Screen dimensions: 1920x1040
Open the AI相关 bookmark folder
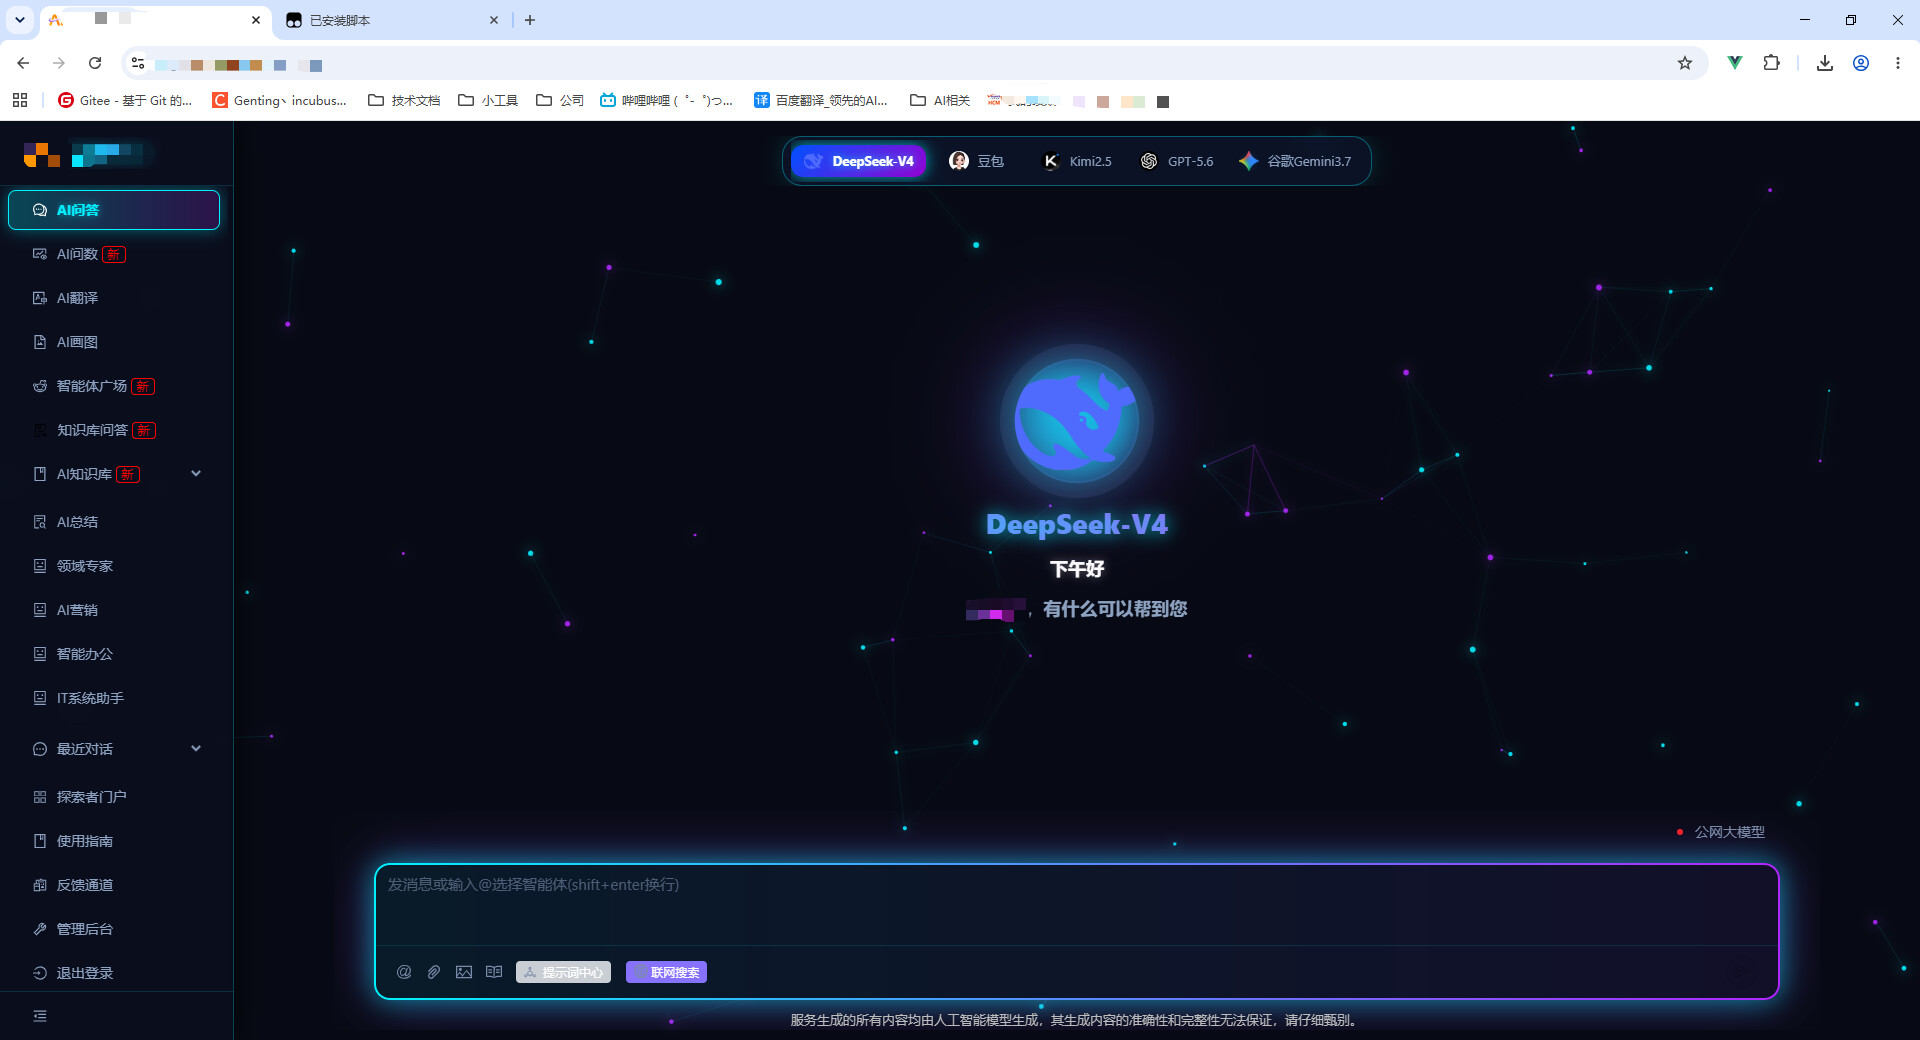[940, 100]
